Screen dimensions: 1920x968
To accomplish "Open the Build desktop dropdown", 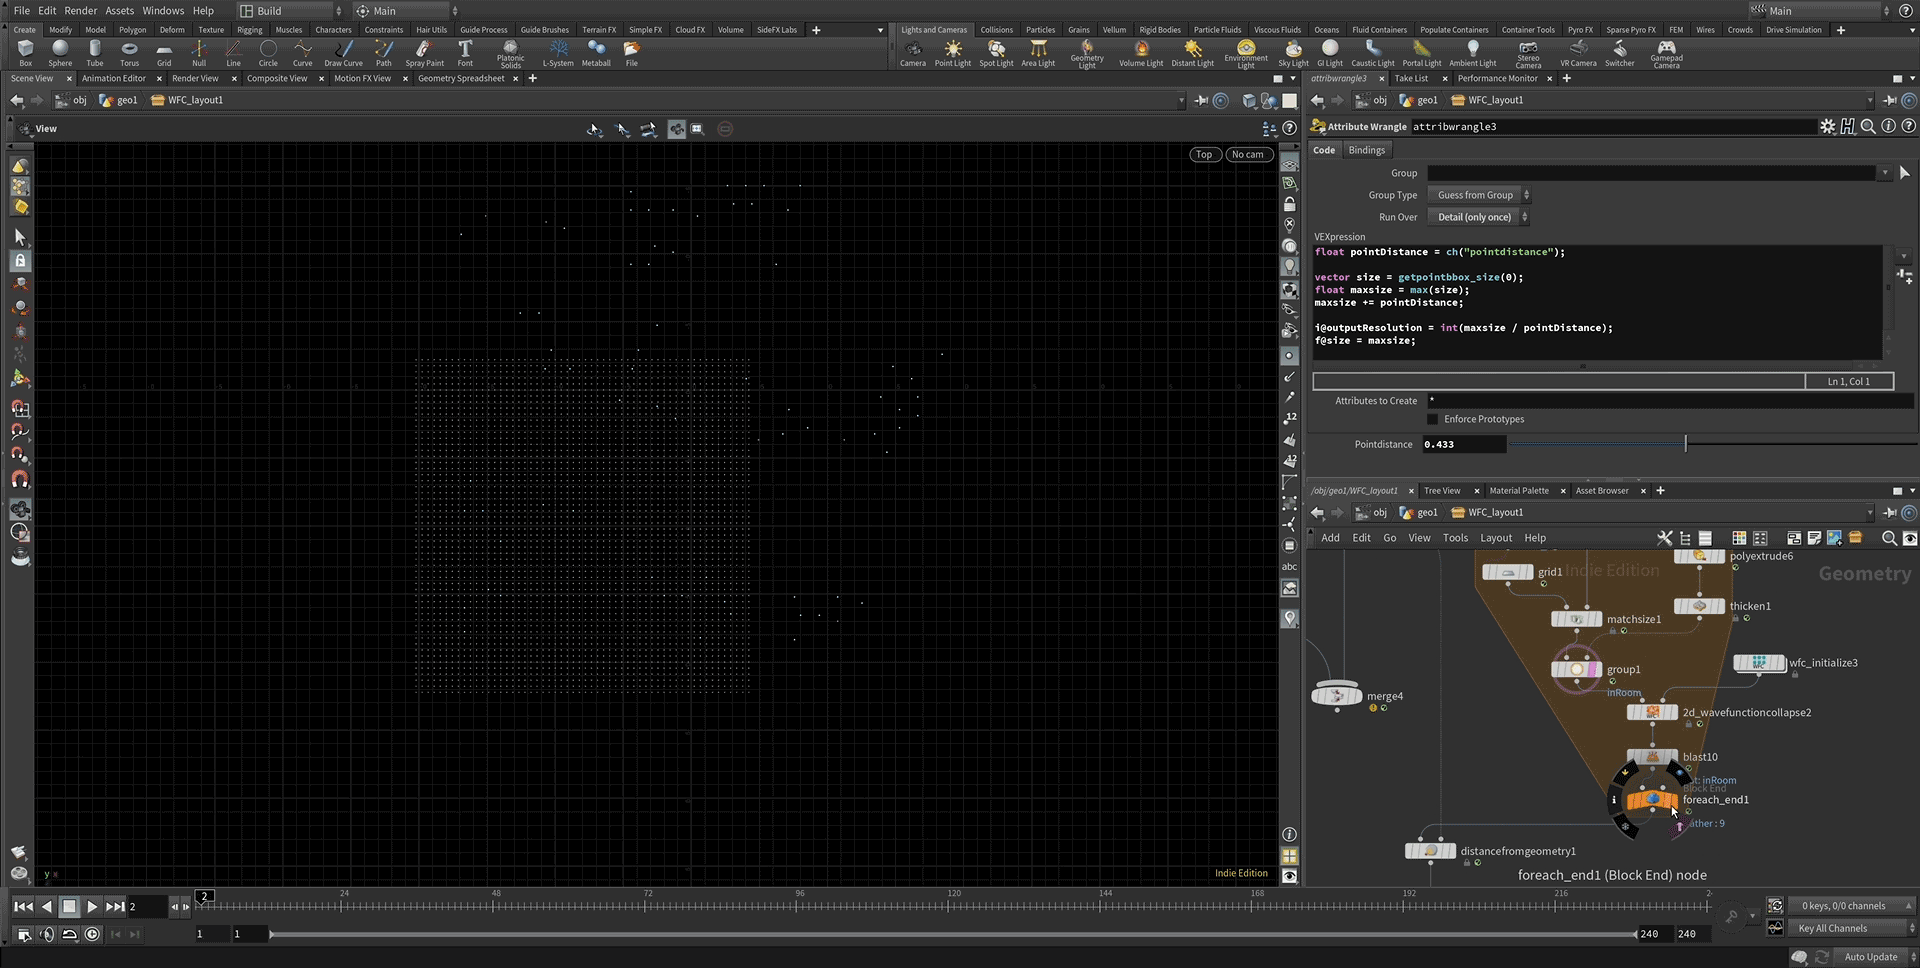I will tap(290, 11).
